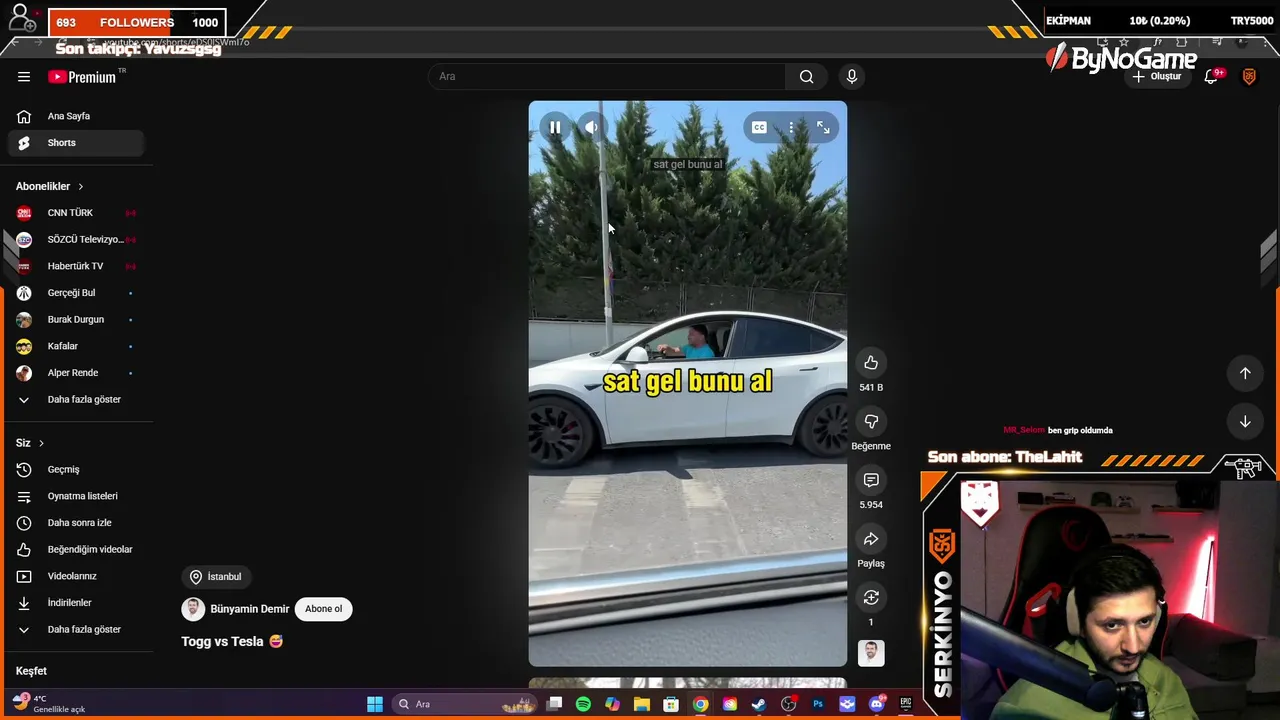This screenshot has height=720, width=1280.
Task: Start voice search with microphone
Action: (852, 77)
